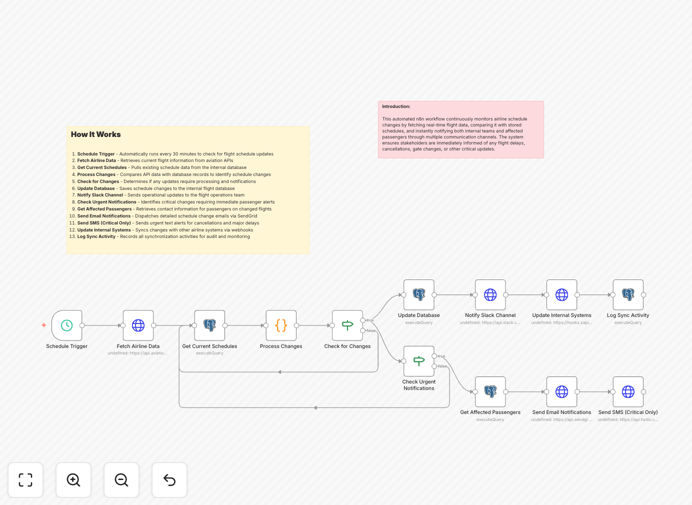Select the Get Affected Passengers Postgres node
The height and width of the screenshot is (505, 692).
click(x=490, y=392)
